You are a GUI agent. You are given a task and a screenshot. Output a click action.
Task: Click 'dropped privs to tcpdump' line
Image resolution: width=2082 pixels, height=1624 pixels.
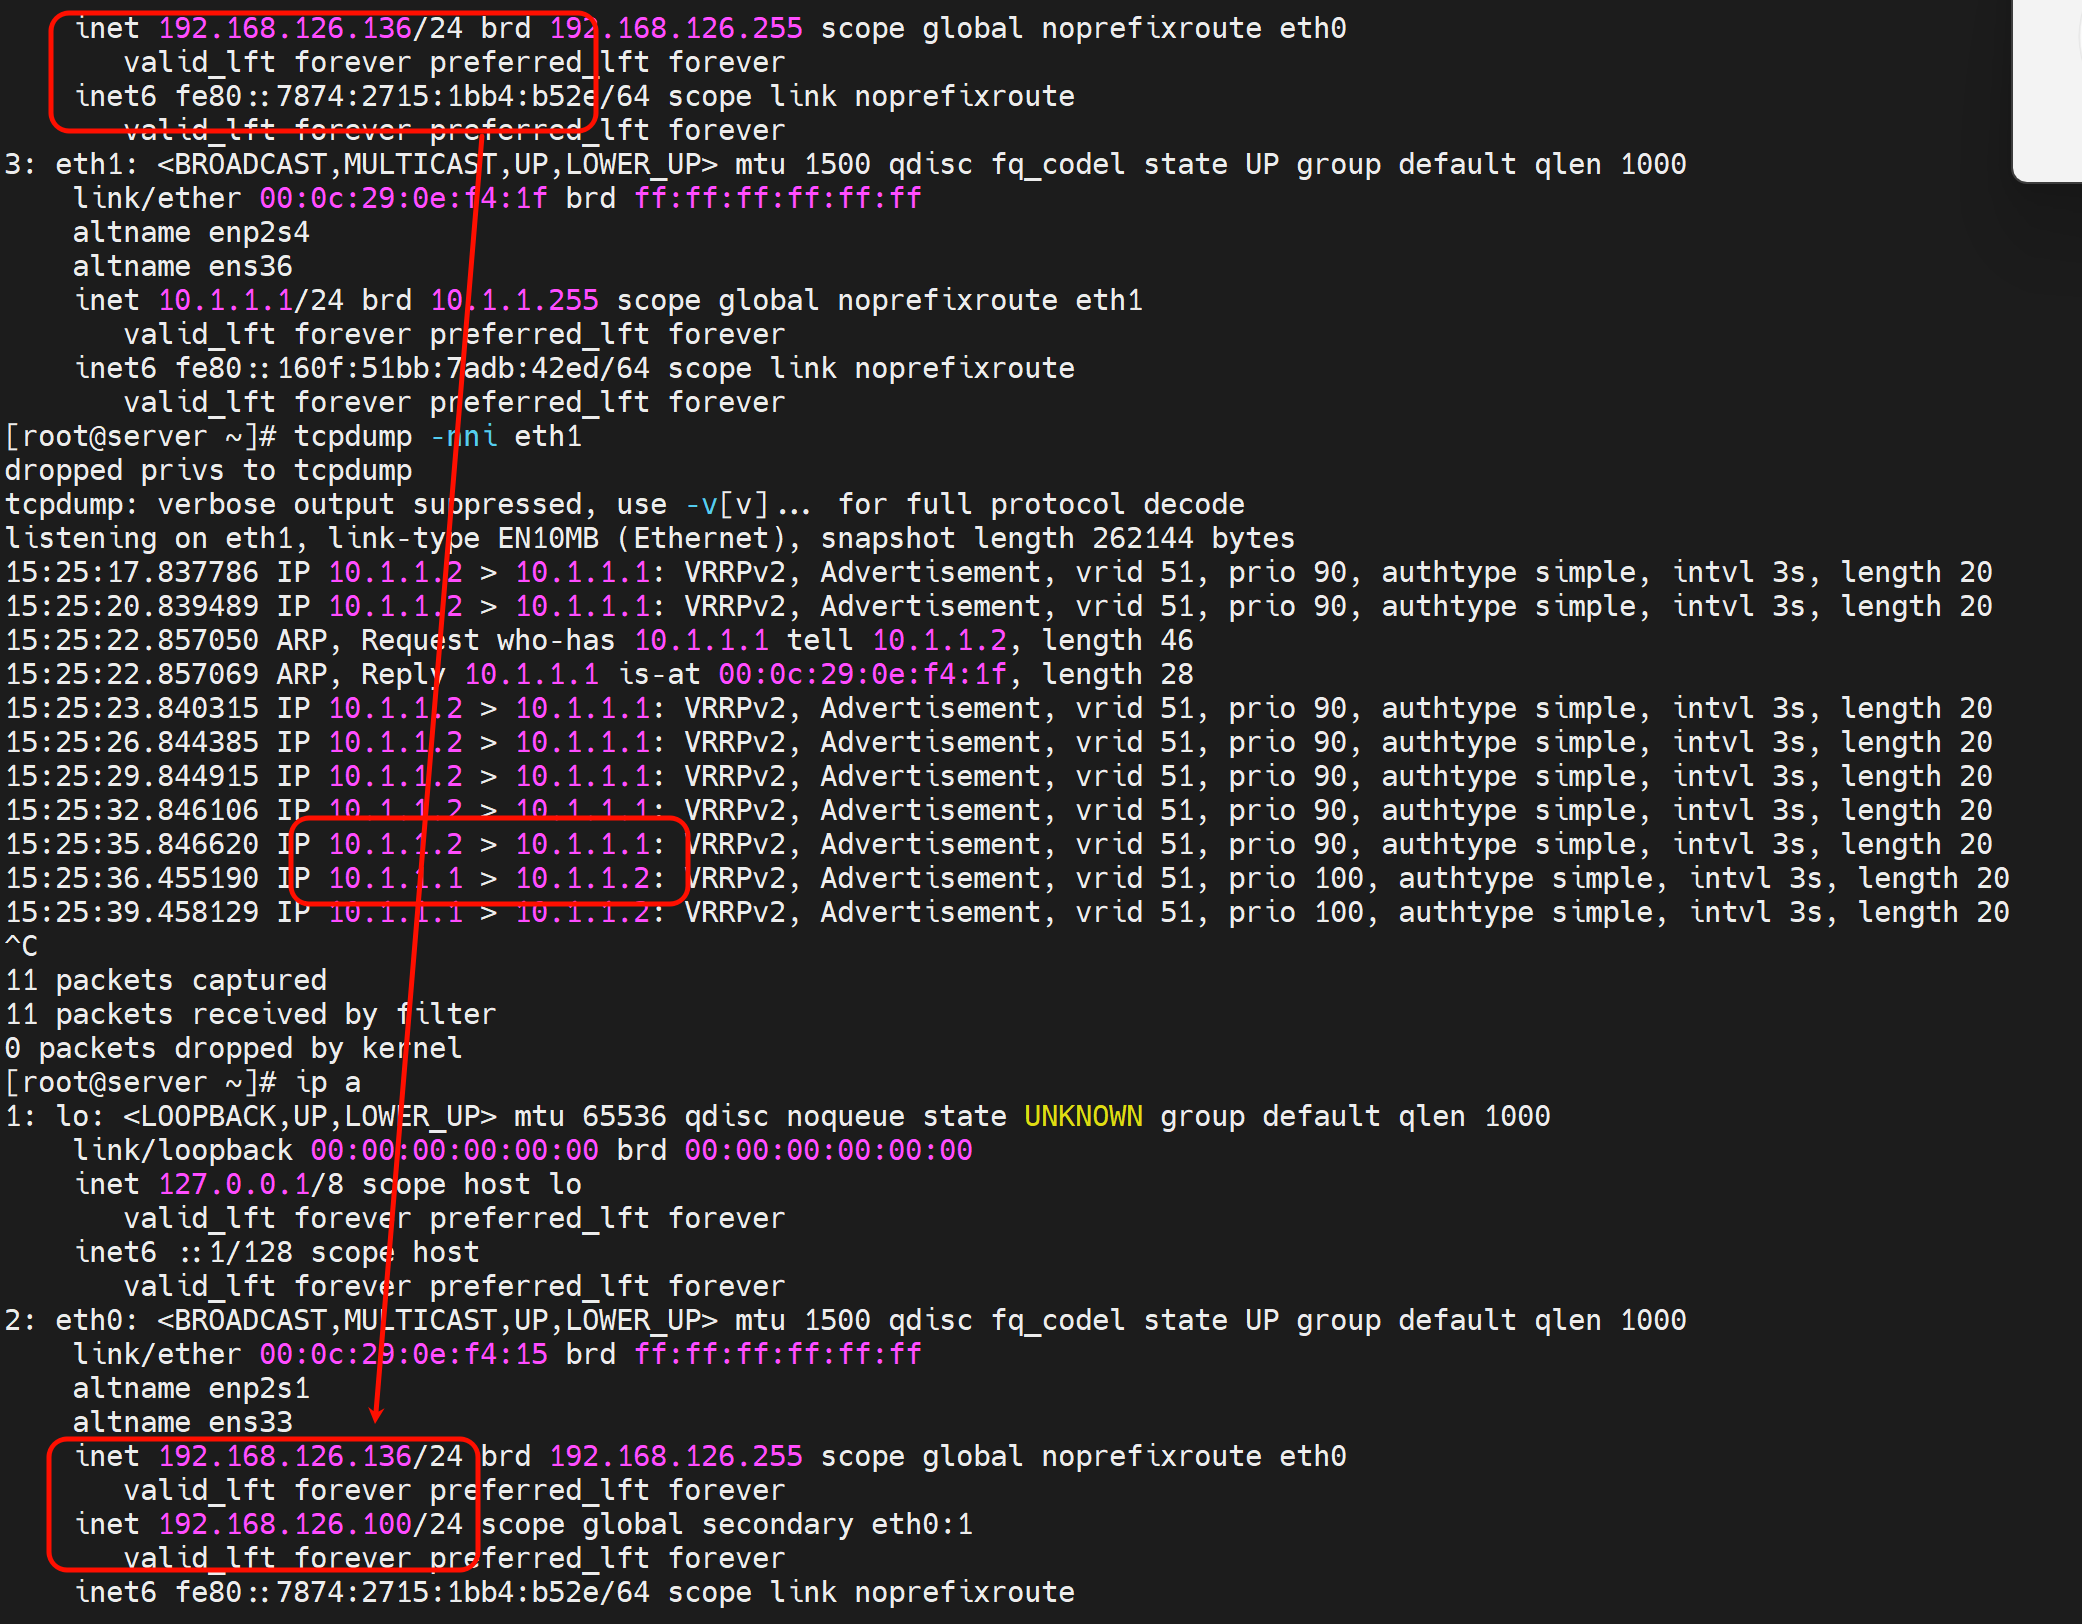tap(208, 471)
